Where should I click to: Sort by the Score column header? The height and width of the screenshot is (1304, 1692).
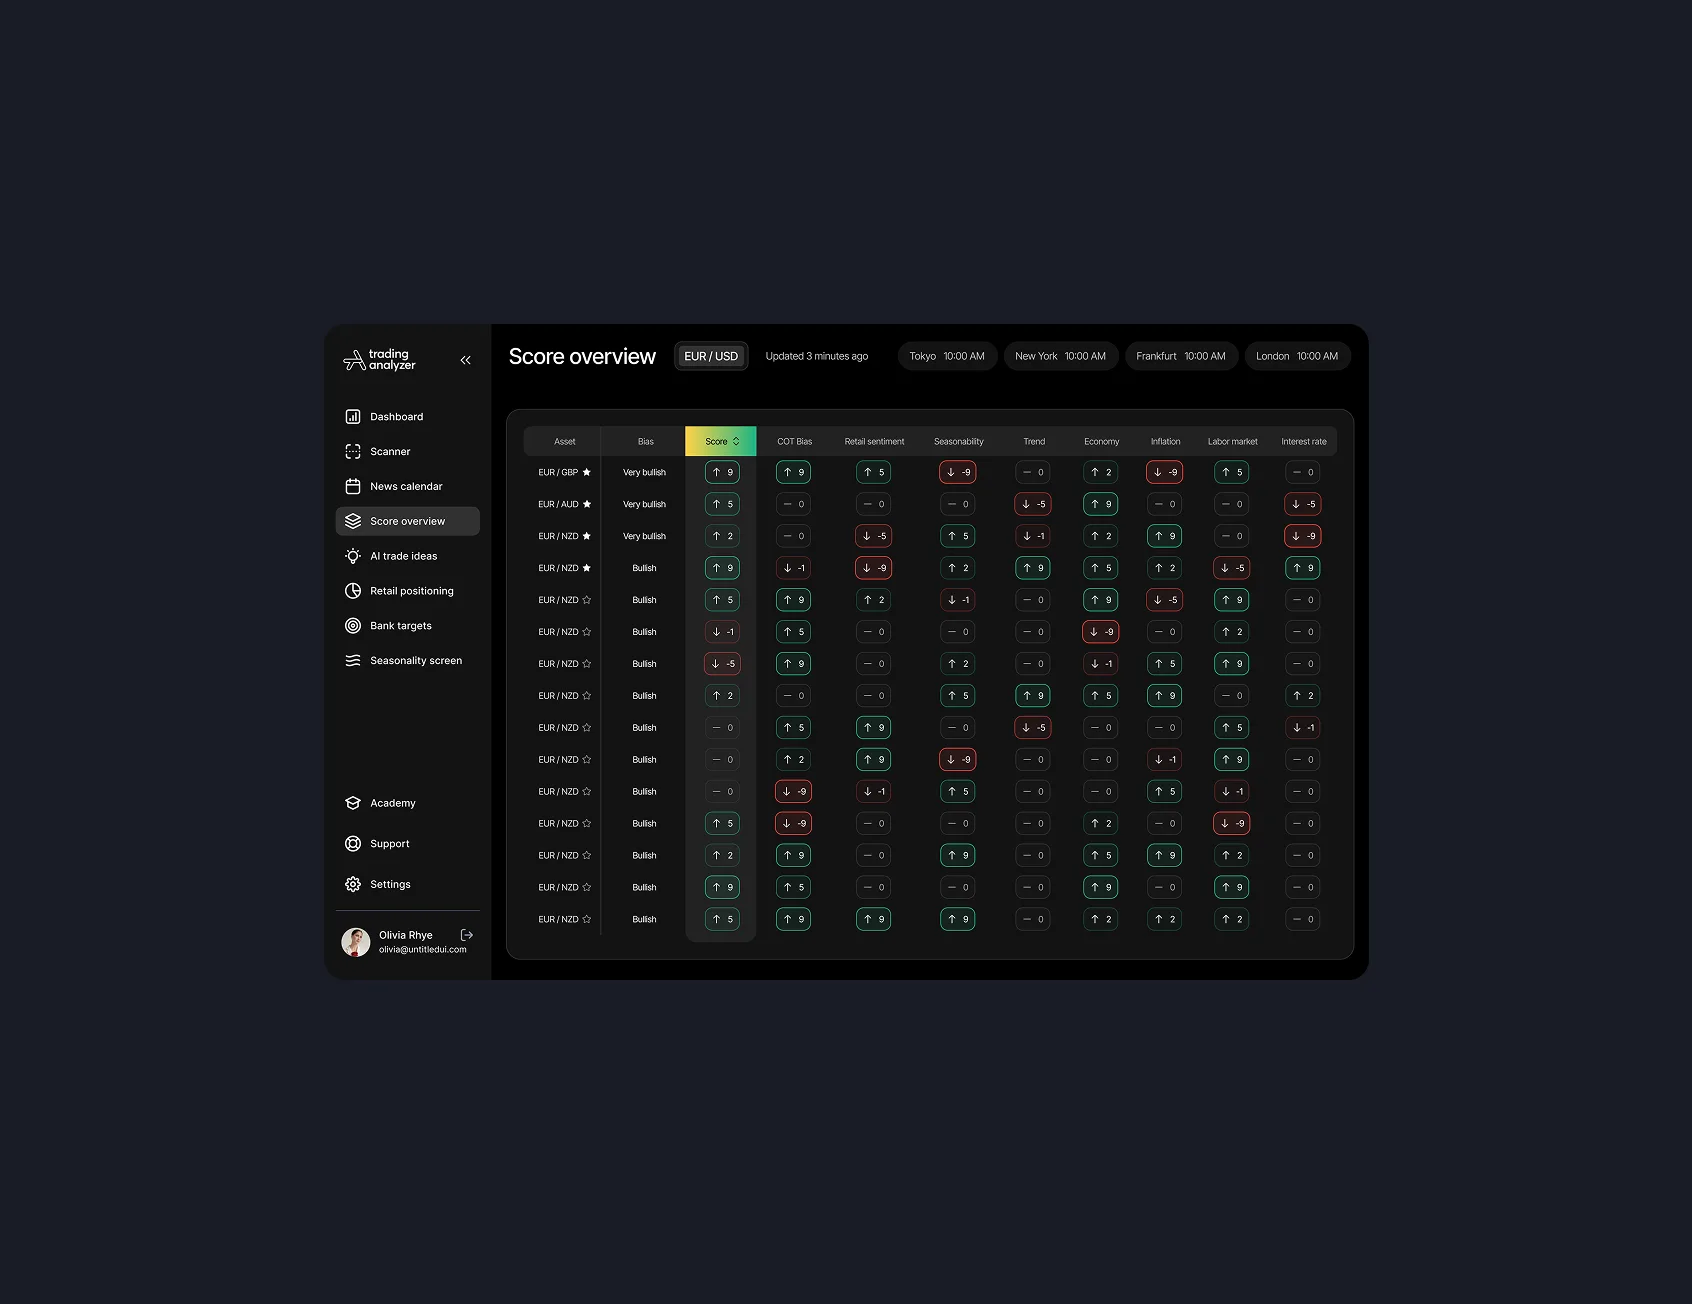(x=721, y=442)
